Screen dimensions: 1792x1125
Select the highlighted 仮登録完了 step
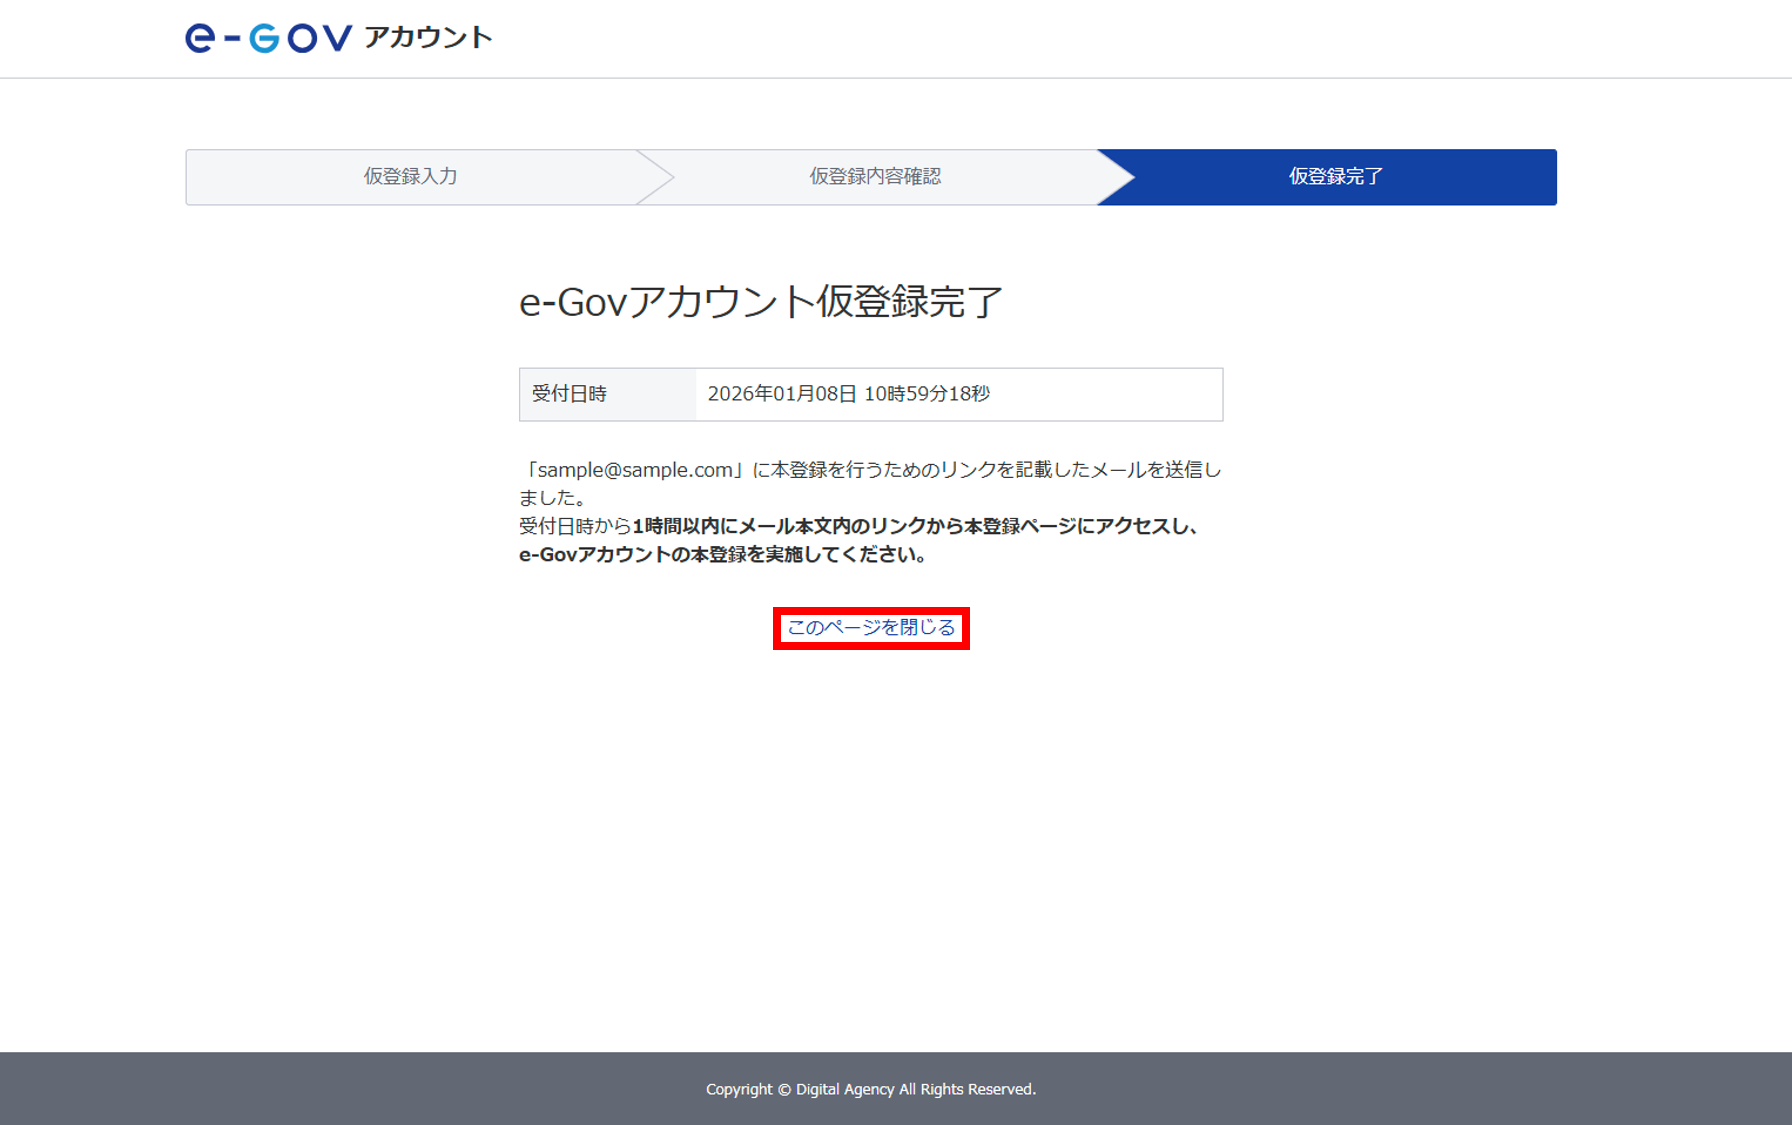(x=1335, y=177)
